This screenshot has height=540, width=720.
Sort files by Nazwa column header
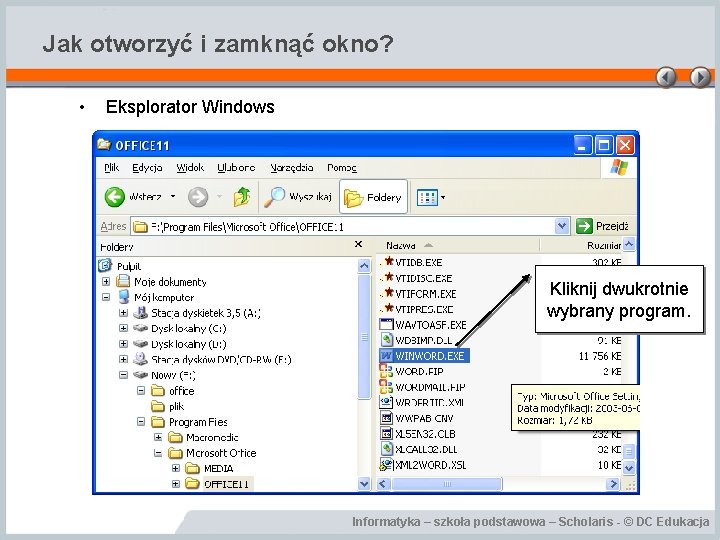point(401,246)
